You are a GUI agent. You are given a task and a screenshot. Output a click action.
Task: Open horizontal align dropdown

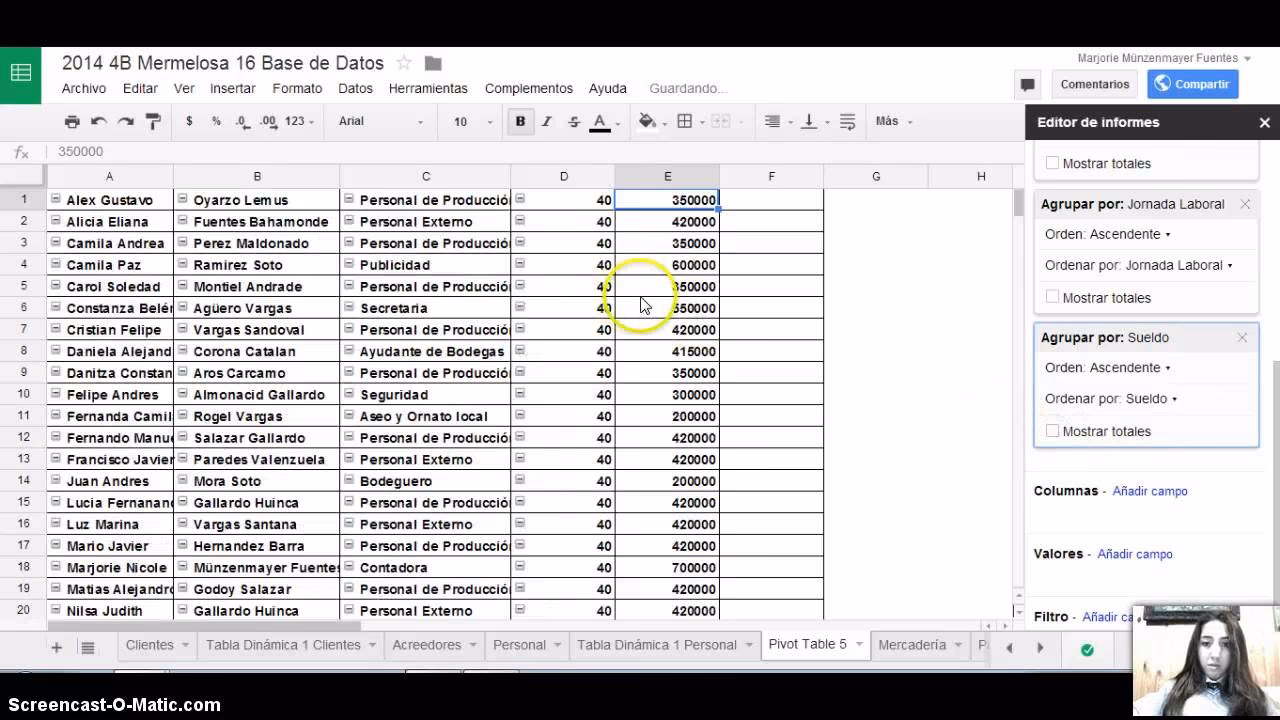click(x=778, y=121)
